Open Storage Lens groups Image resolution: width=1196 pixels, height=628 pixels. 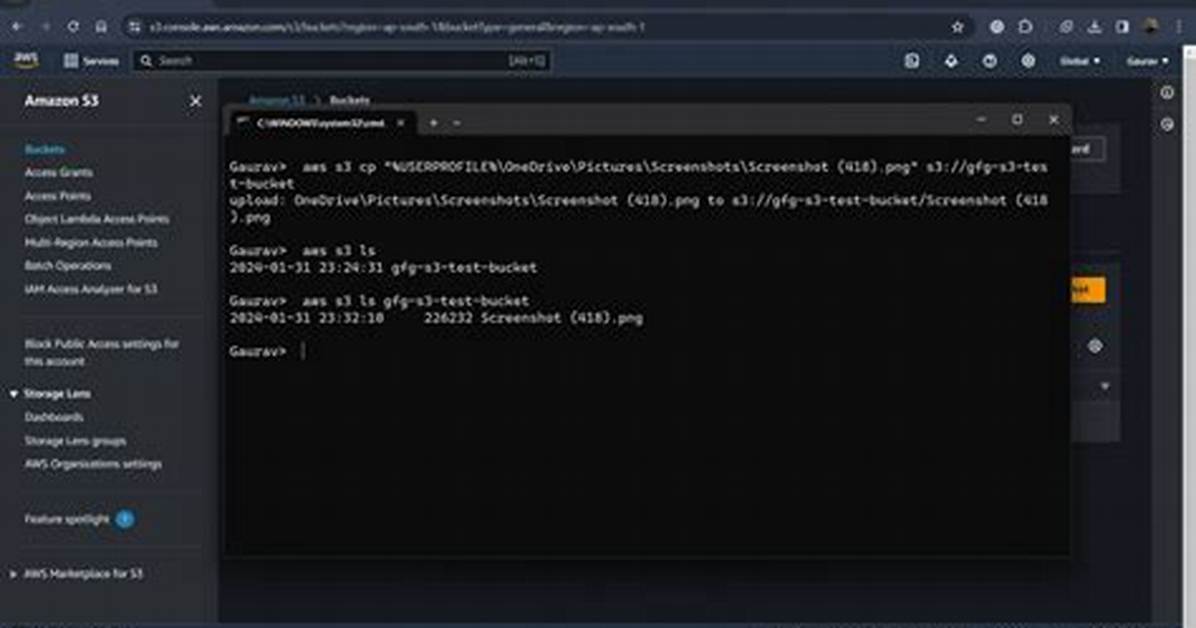click(x=75, y=441)
